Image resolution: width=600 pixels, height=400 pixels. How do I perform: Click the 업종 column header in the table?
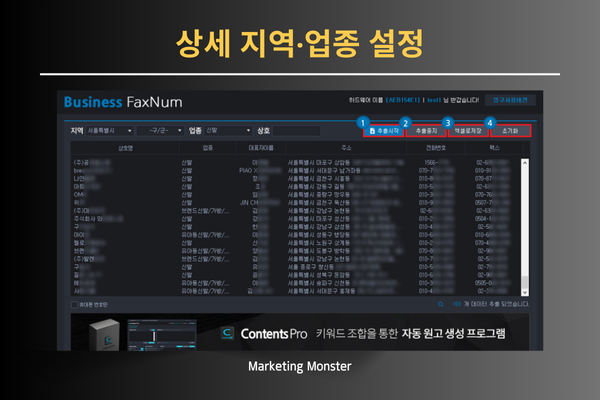pos(207,148)
